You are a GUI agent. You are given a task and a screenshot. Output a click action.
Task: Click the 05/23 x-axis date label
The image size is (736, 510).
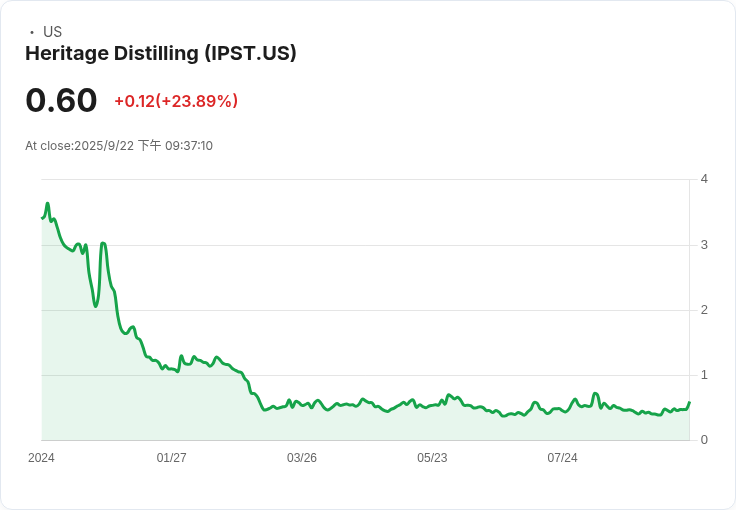pyautogui.click(x=432, y=458)
